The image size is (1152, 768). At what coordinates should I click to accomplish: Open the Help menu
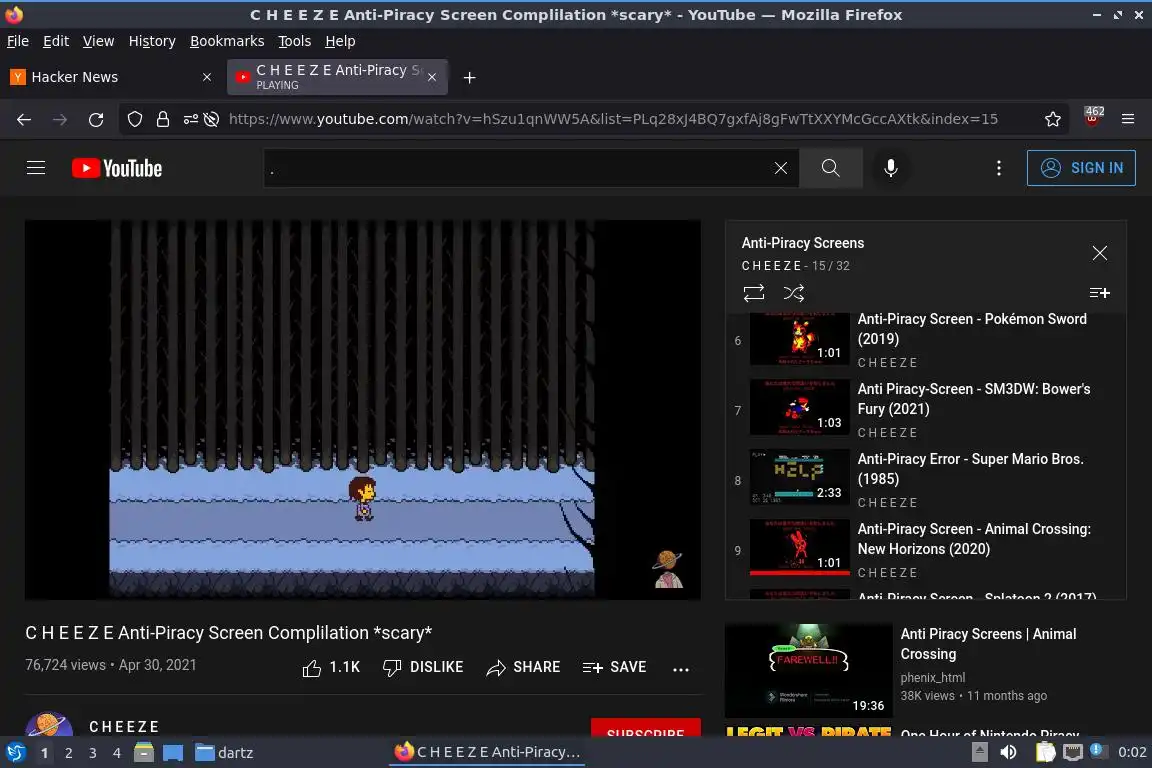tap(340, 41)
